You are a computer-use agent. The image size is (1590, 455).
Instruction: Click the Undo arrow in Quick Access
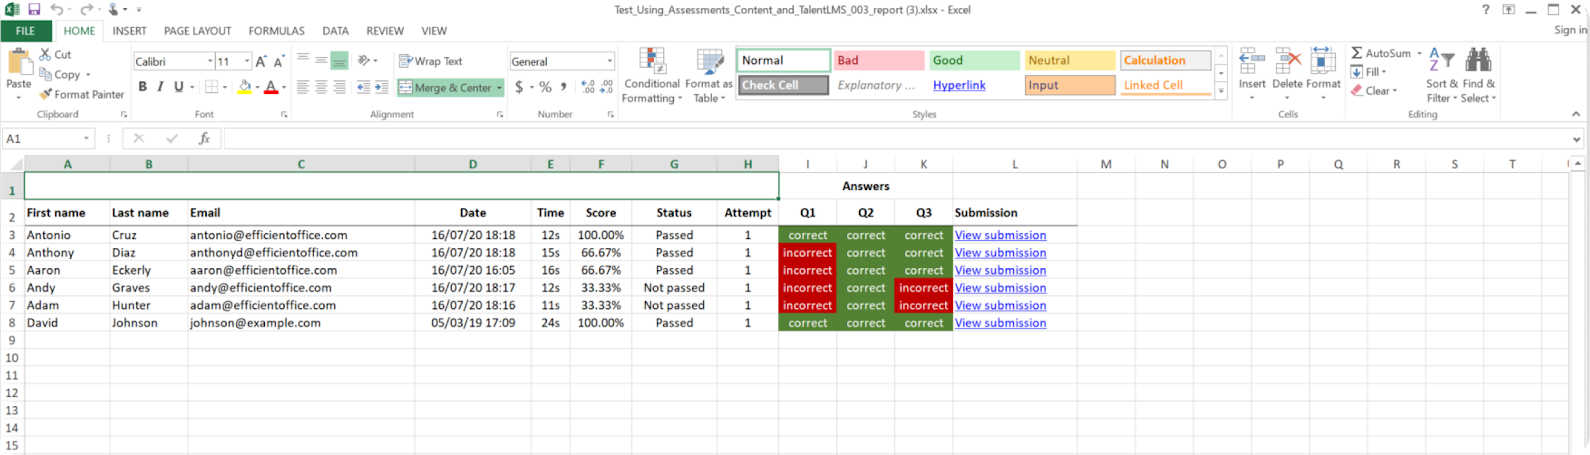[57, 9]
